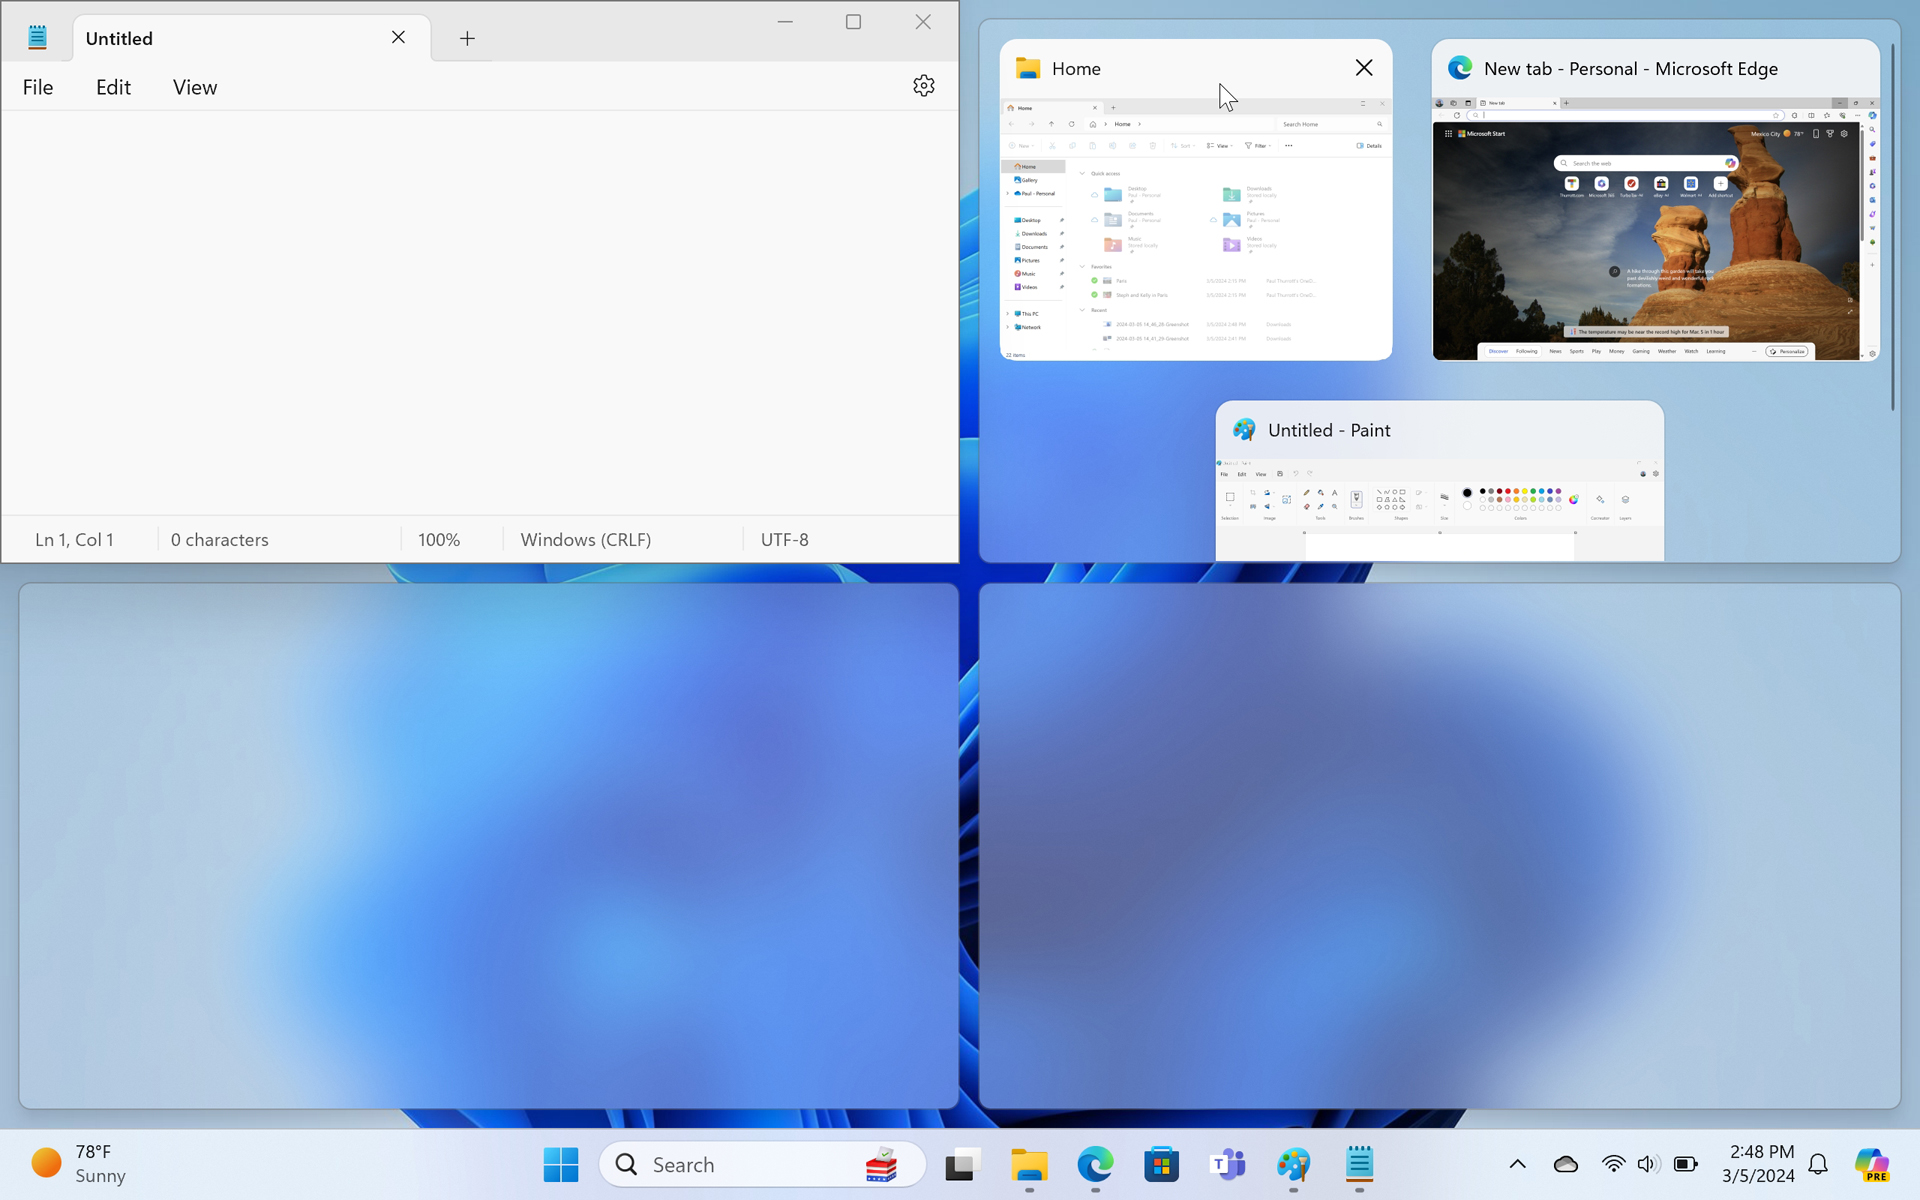Image resolution: width=1920 pixels, height=1200 pixels.
Task: Close the Untitled tab in Notepad
Action: point(398,37)
